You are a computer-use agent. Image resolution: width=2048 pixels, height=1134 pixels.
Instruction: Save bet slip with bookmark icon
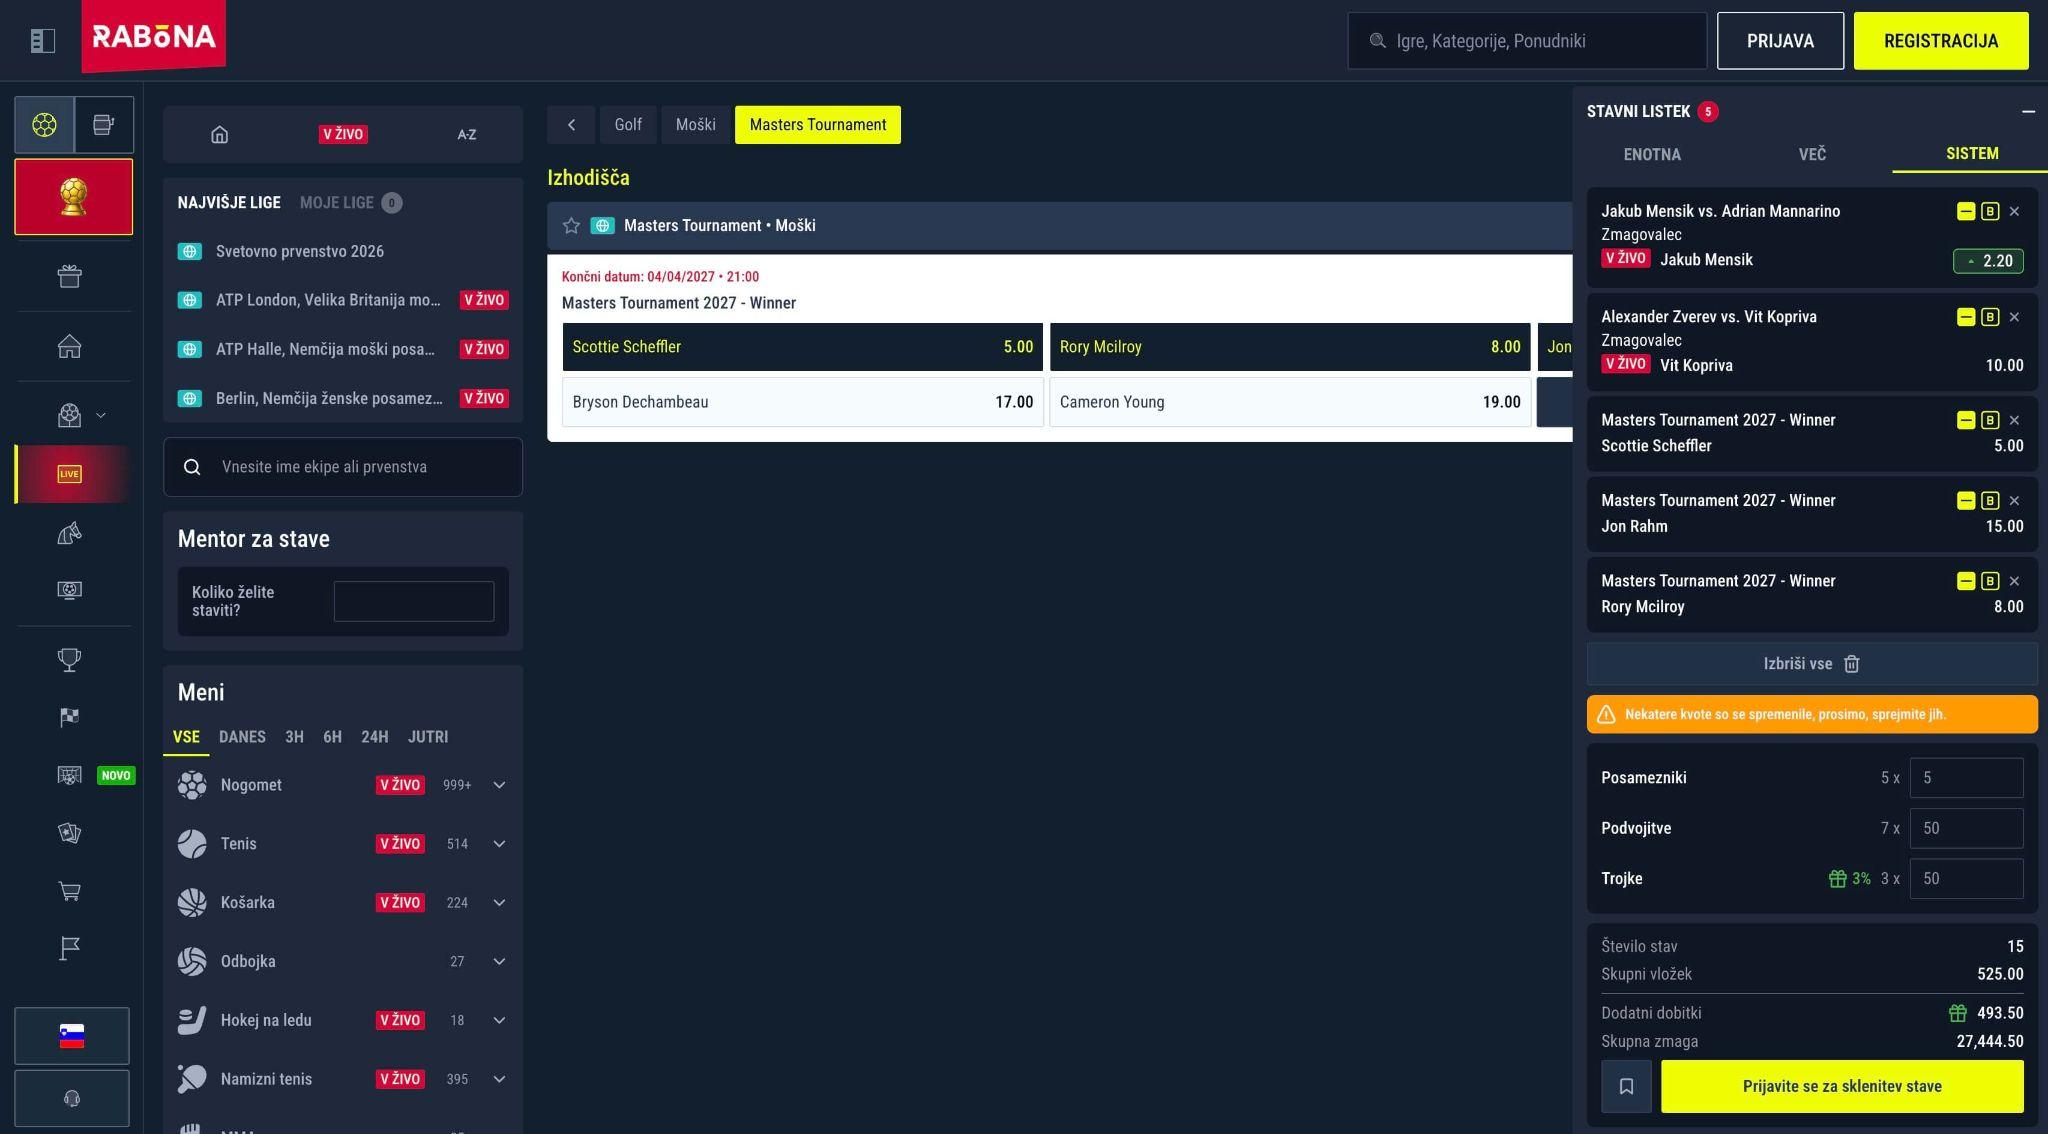1626,1086
